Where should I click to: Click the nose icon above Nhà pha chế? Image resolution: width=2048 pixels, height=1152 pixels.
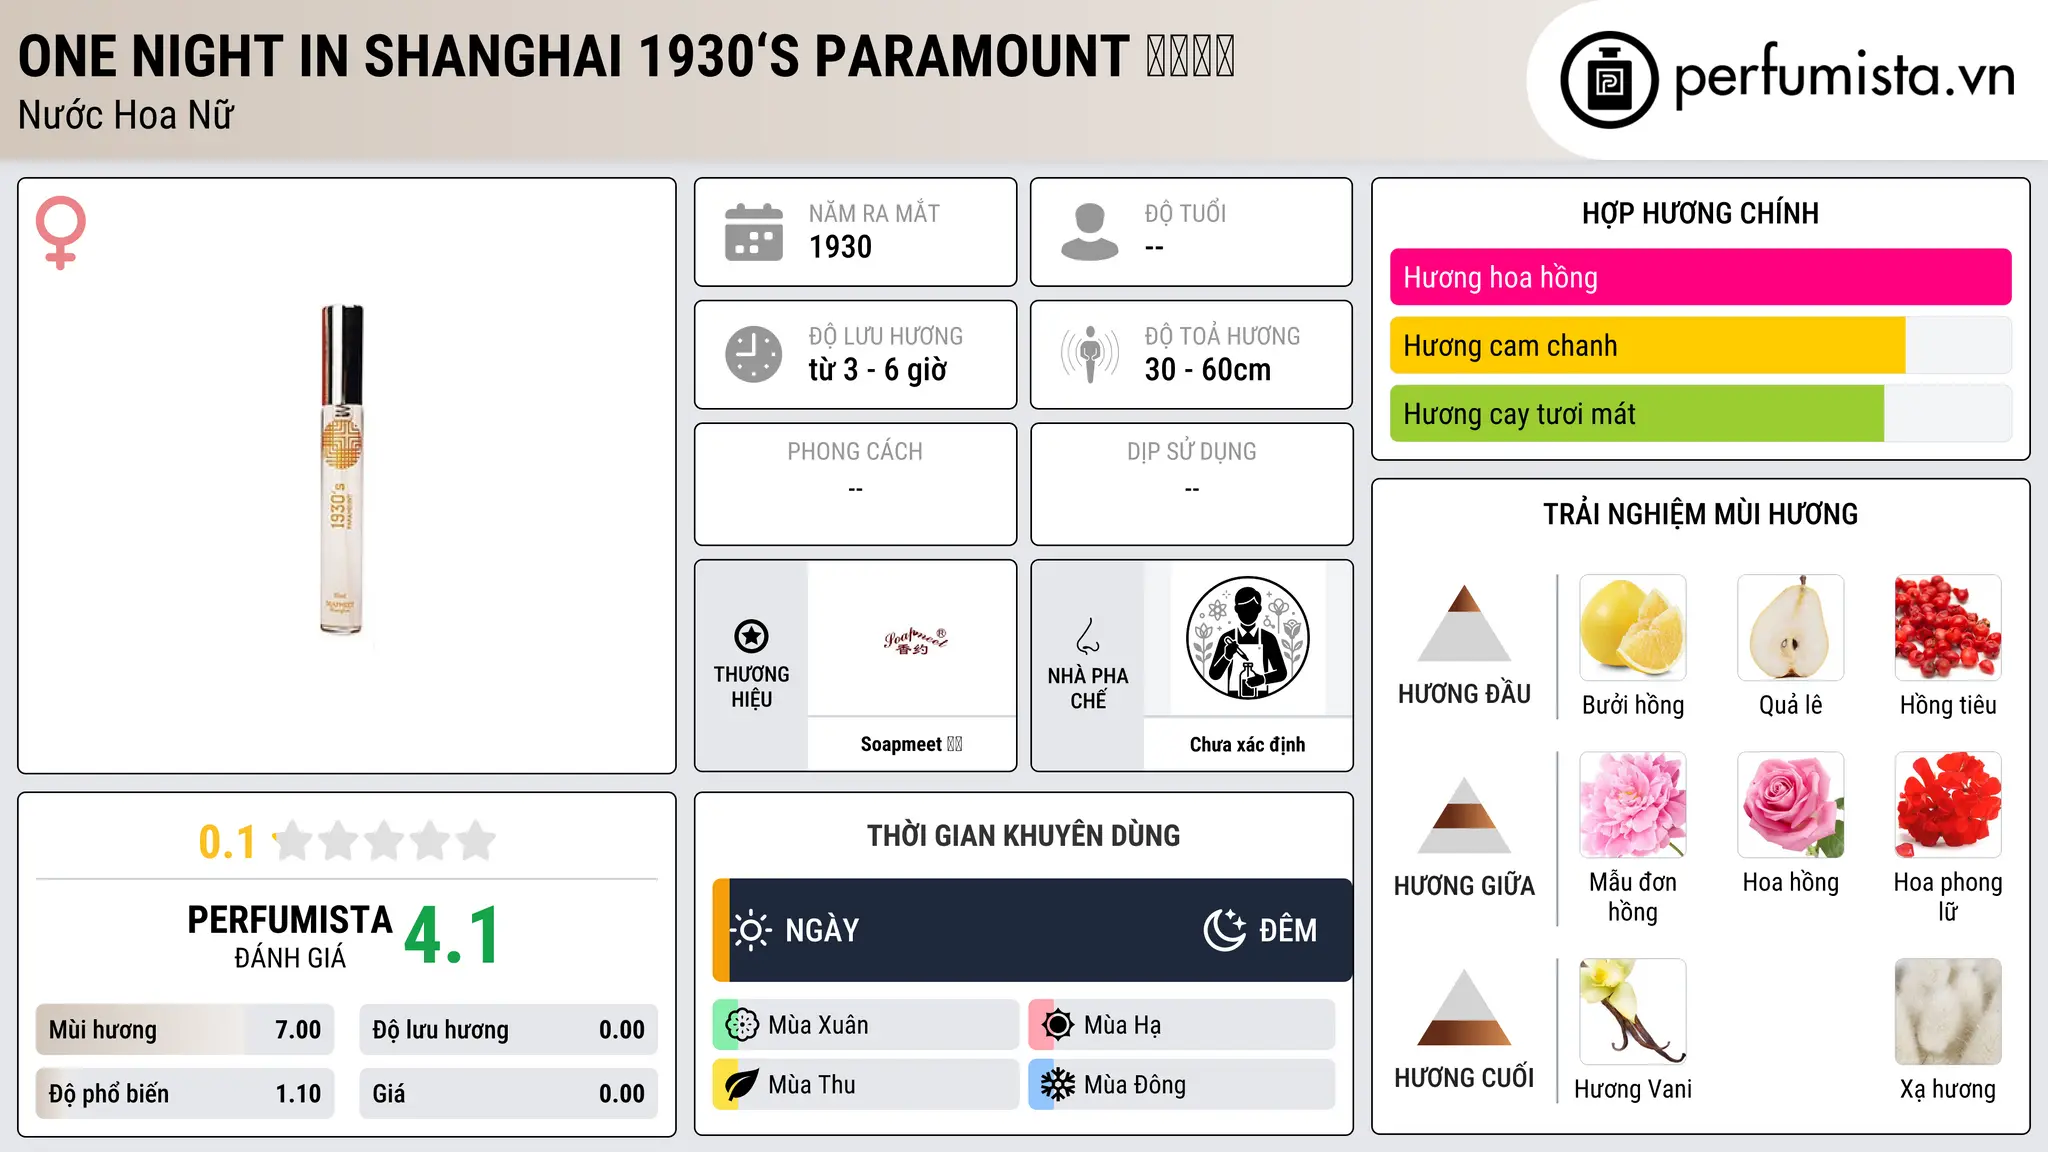(1088, 636)
